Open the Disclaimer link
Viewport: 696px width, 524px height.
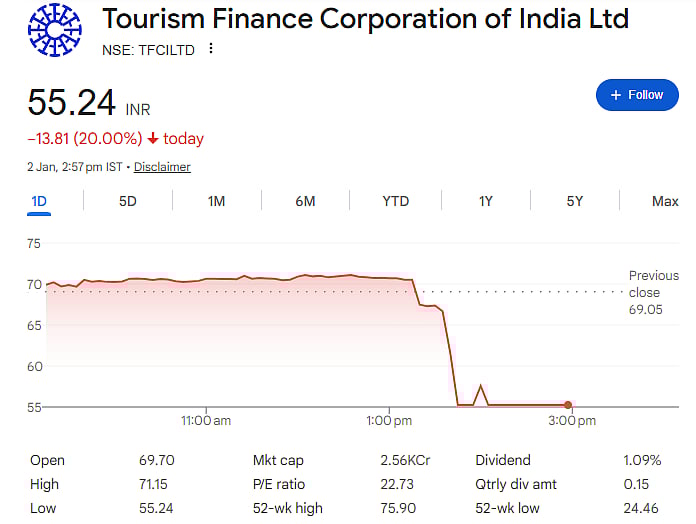pyautogui.click(x=162, y=167)
